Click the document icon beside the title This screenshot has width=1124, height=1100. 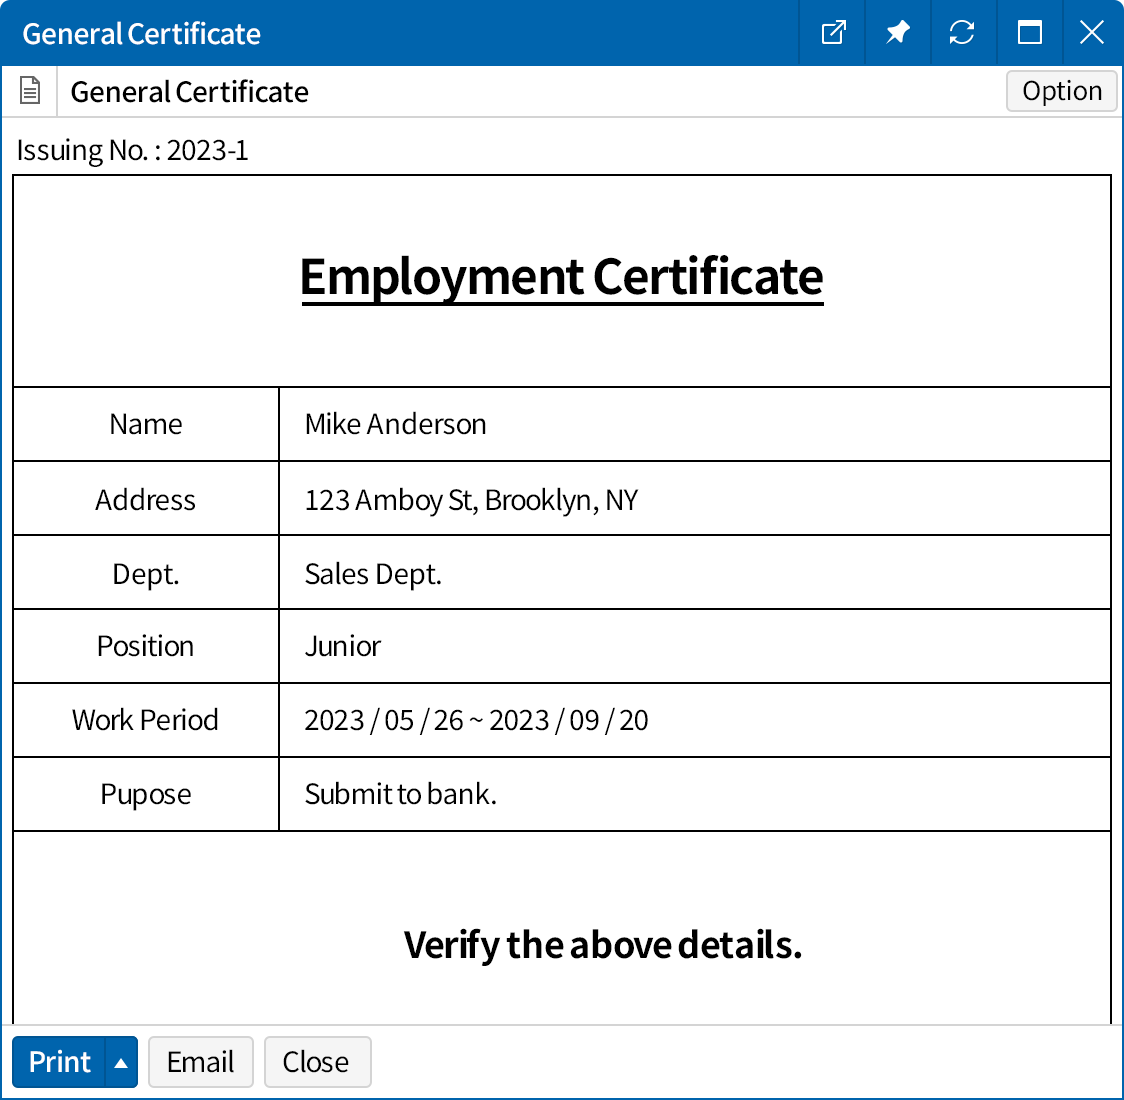tap(30, 90)
